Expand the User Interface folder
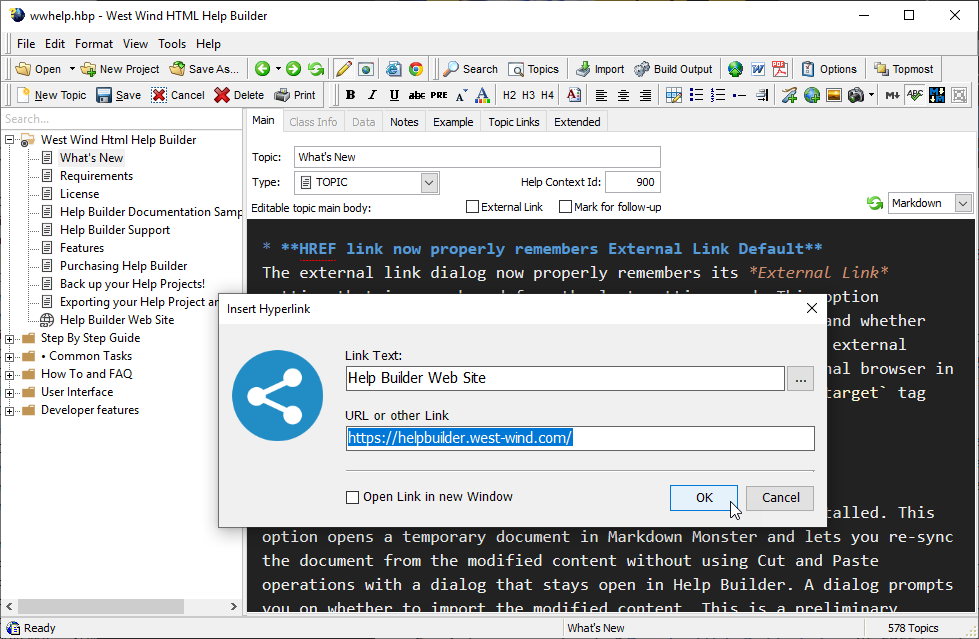979x639 pixels. tap(9, 394)
